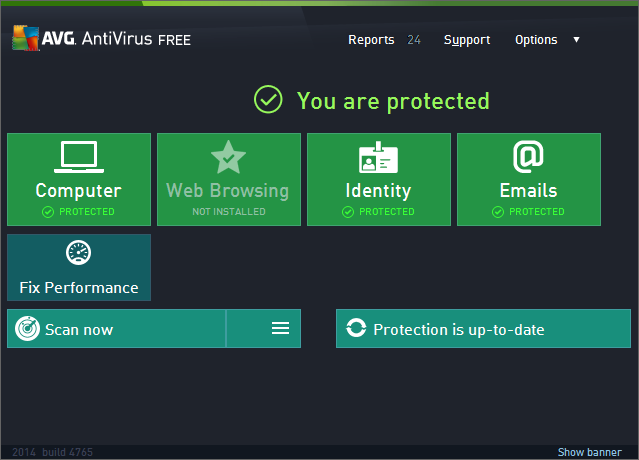The height and width of the screenshot is (460, 639).
Task: Click Web Browsing NOT INSTALLED text
Action: tap(229, 212)
